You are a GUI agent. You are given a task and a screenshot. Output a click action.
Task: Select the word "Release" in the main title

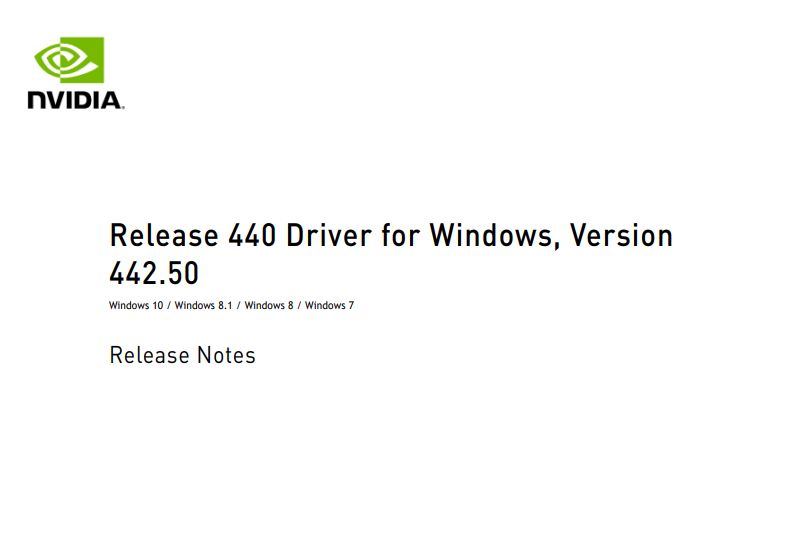164,236
